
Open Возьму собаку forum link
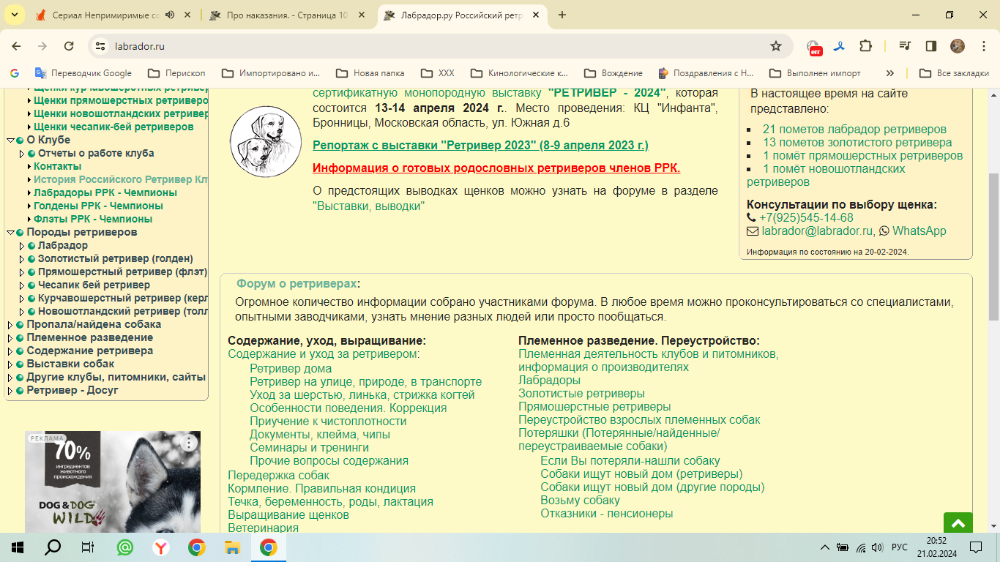[x=580, y=500]
